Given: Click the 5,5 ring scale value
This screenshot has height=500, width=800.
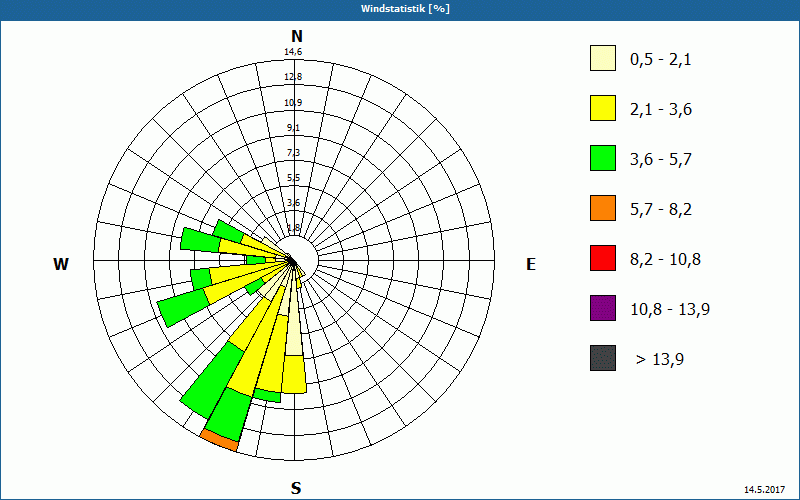Looking at the screenshot, I should point(293,178).
